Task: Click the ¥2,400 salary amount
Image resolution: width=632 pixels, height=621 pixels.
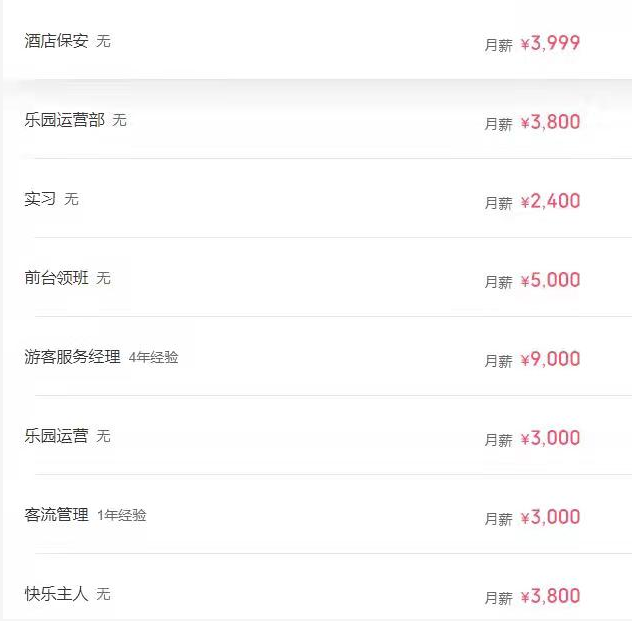Action: point(550,202)
